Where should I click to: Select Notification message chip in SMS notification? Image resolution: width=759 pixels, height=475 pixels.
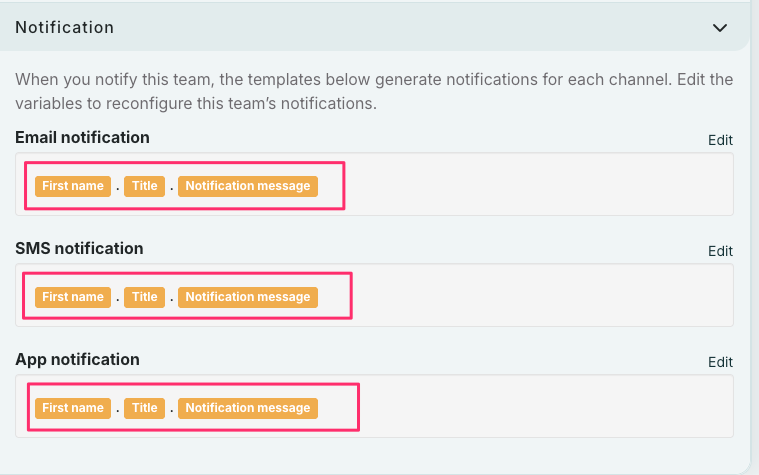[248, 297]
